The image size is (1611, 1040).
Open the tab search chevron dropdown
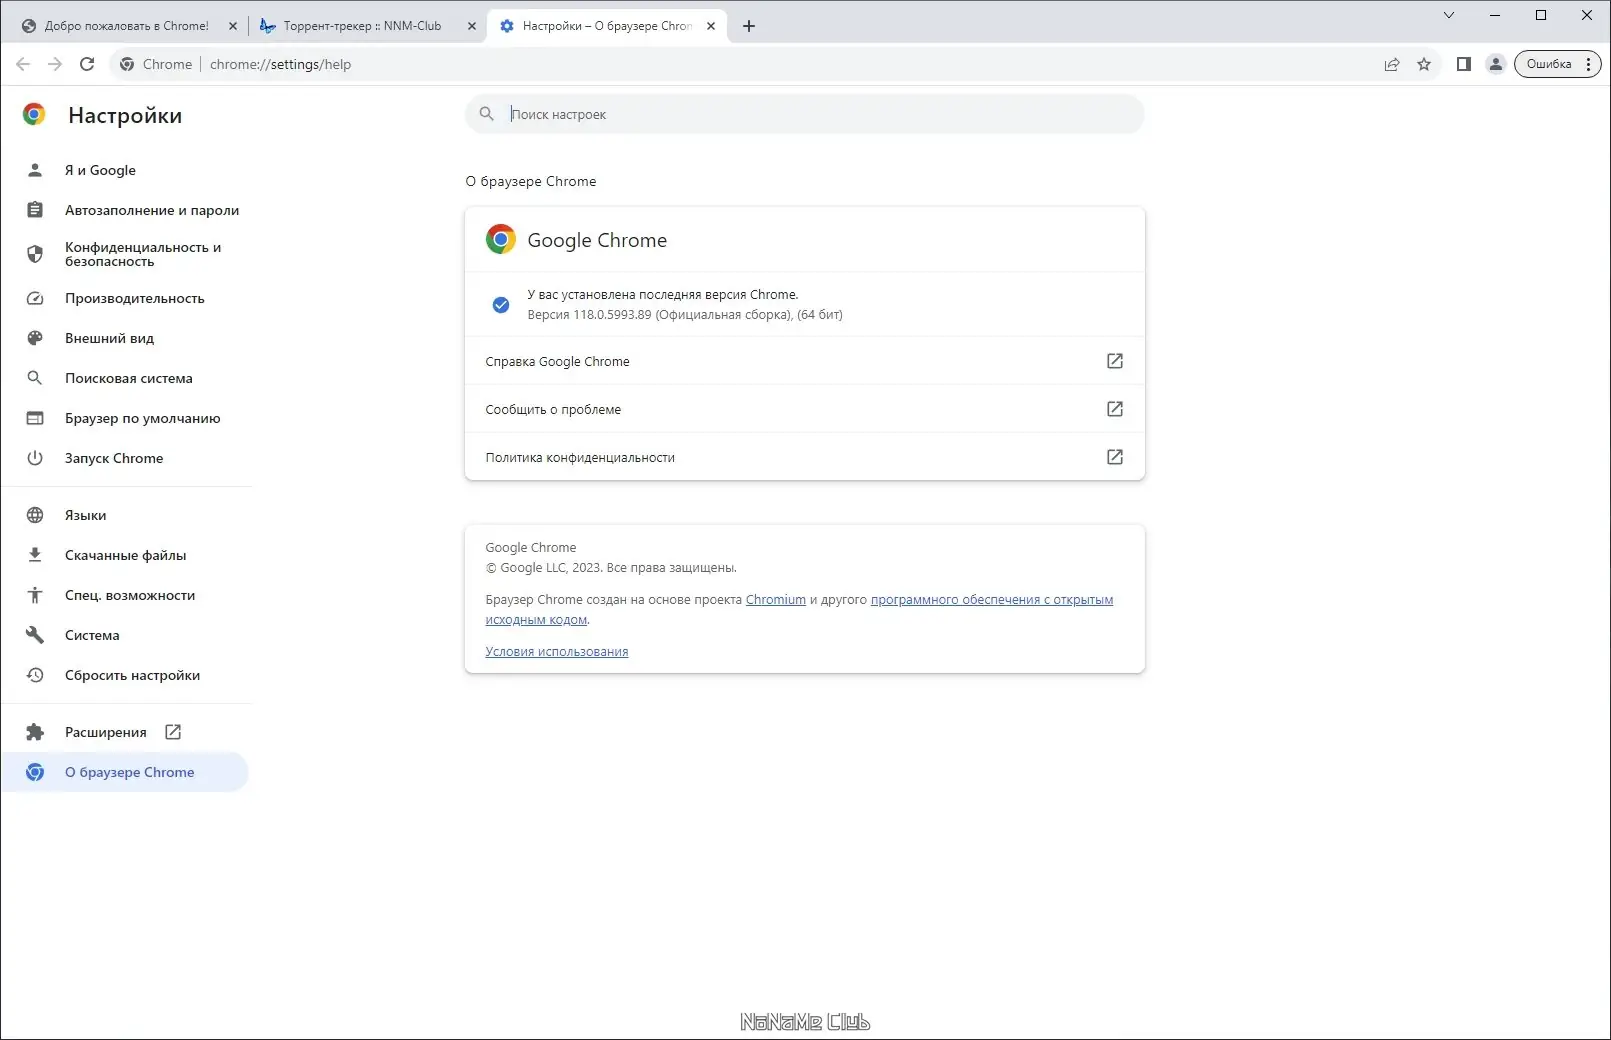1449,15
